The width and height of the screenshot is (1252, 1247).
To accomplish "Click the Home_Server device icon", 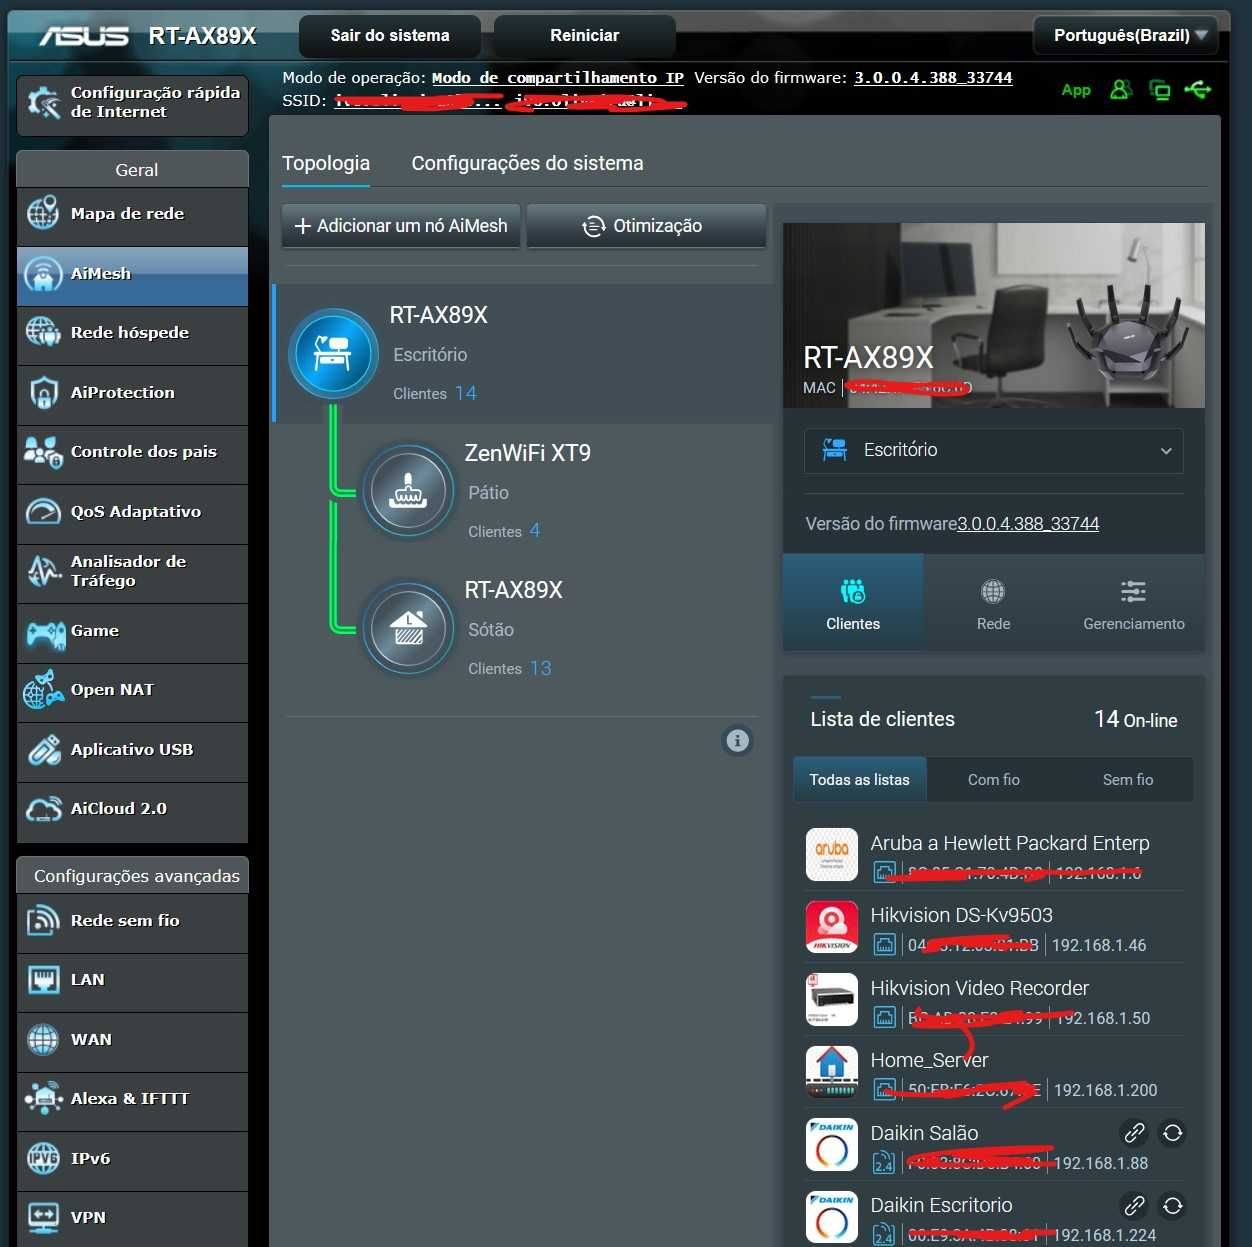I will [x=832, y=1072].
